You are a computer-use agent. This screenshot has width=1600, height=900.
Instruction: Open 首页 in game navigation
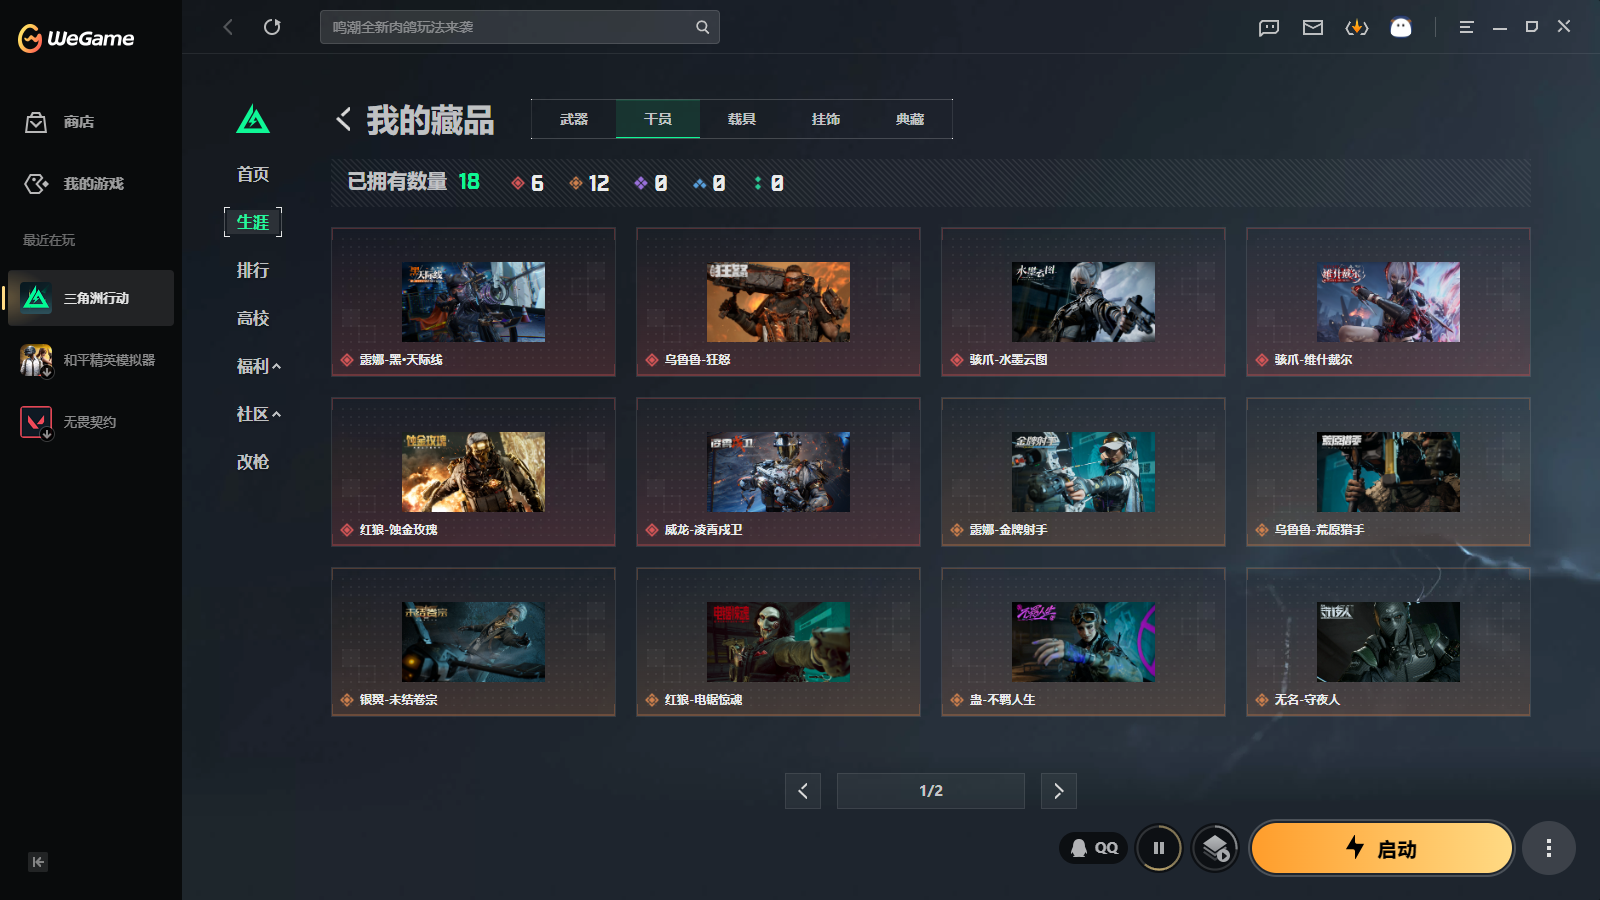point(253,174)
